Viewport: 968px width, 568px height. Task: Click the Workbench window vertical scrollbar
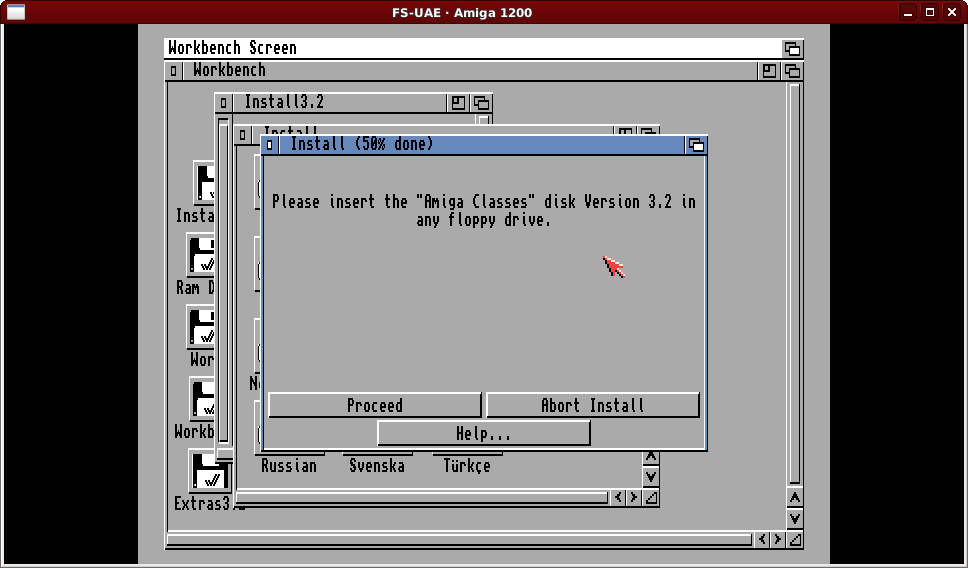coord(795,284)
